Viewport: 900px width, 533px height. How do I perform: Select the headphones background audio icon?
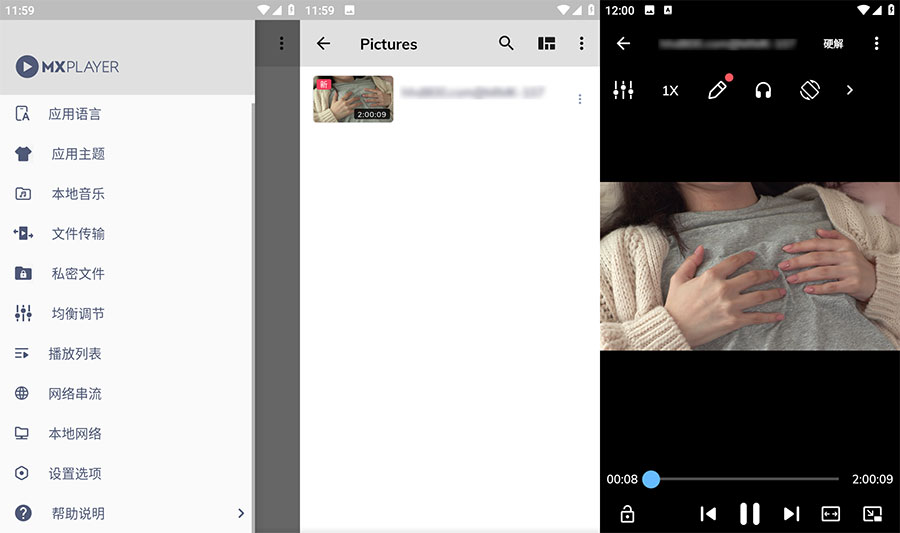click(x=763, y=90)
